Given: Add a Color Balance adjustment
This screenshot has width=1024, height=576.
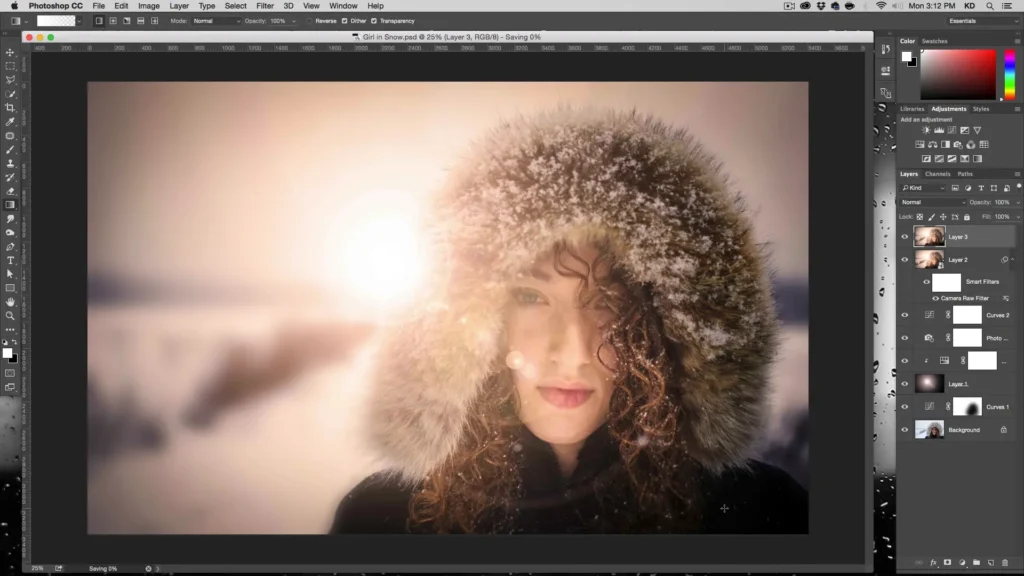Looking at the screenshot, I should (933, 144).
